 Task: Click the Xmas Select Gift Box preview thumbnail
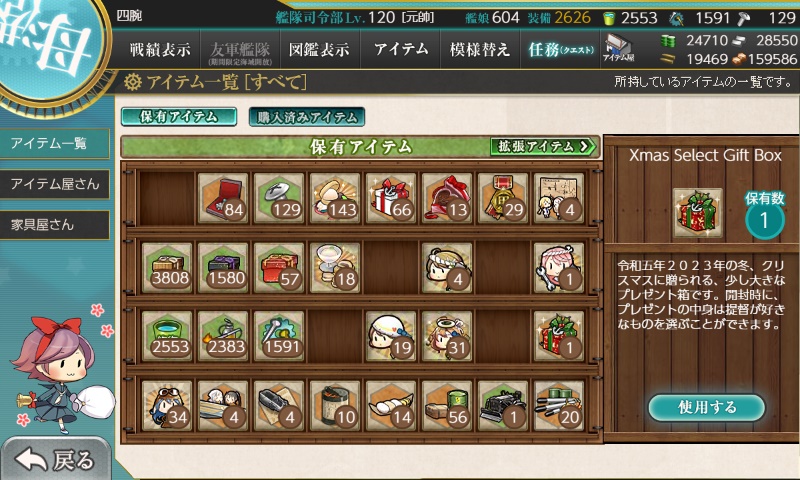tap(697, 213)
